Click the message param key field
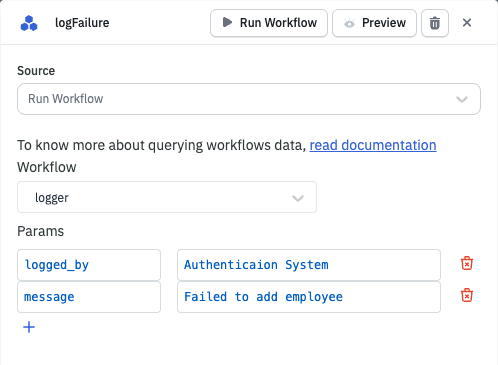This screenshot has height=365, width=498. coord(89,297)
